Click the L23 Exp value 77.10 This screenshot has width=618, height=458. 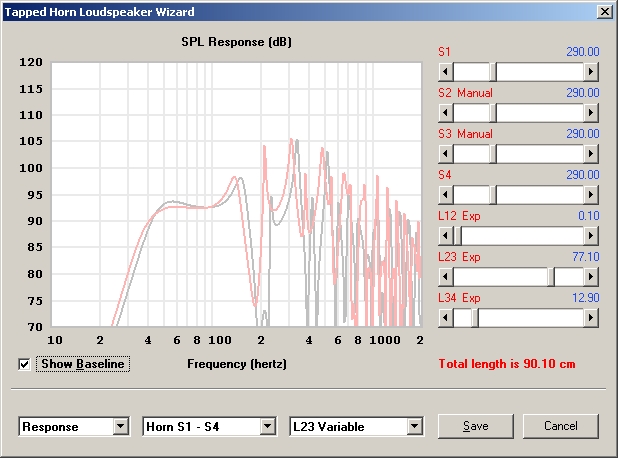pyautogui.click(x=586, y=257)
